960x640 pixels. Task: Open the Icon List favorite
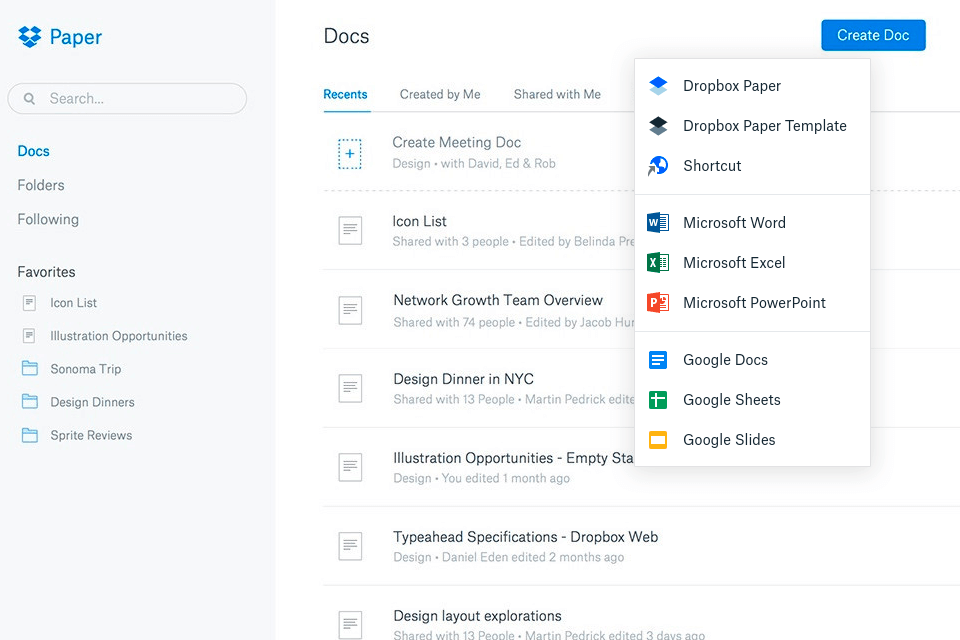(73, 303)
